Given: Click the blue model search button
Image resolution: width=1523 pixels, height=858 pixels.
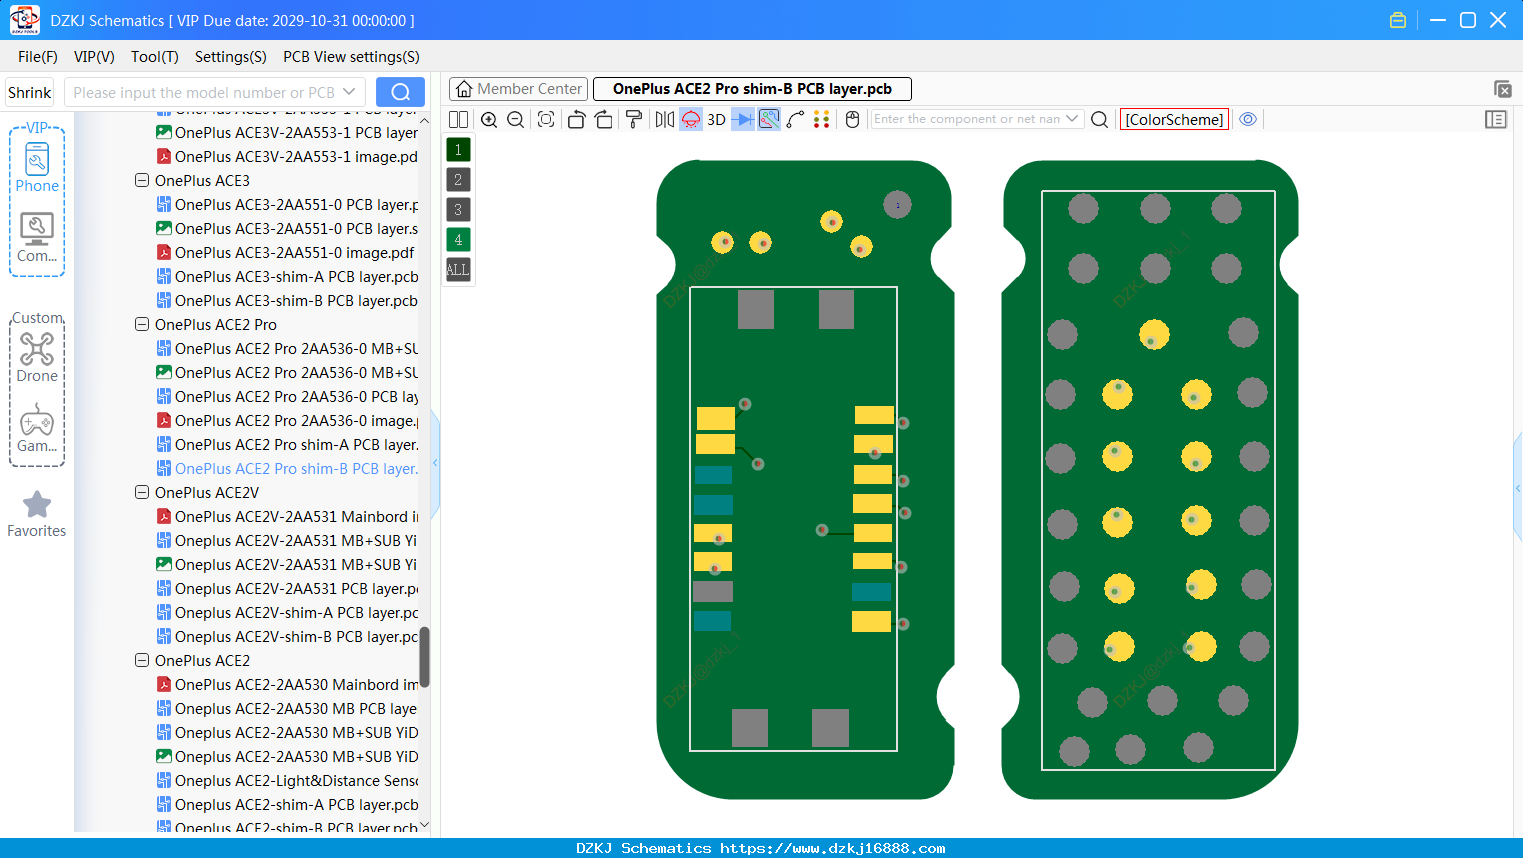Looking at the screenshot, I should tap(400, 92).
